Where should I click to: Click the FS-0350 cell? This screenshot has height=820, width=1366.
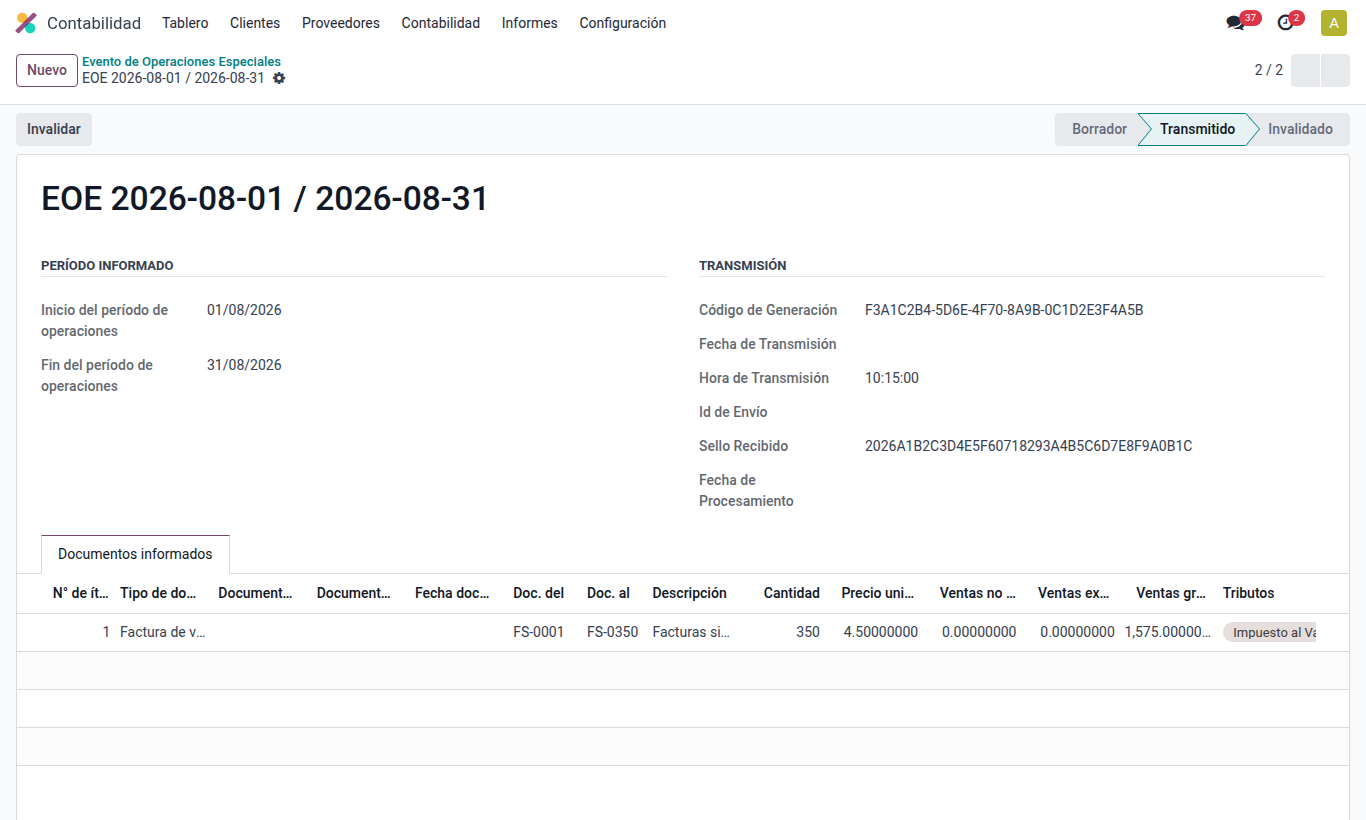[612, 632]
